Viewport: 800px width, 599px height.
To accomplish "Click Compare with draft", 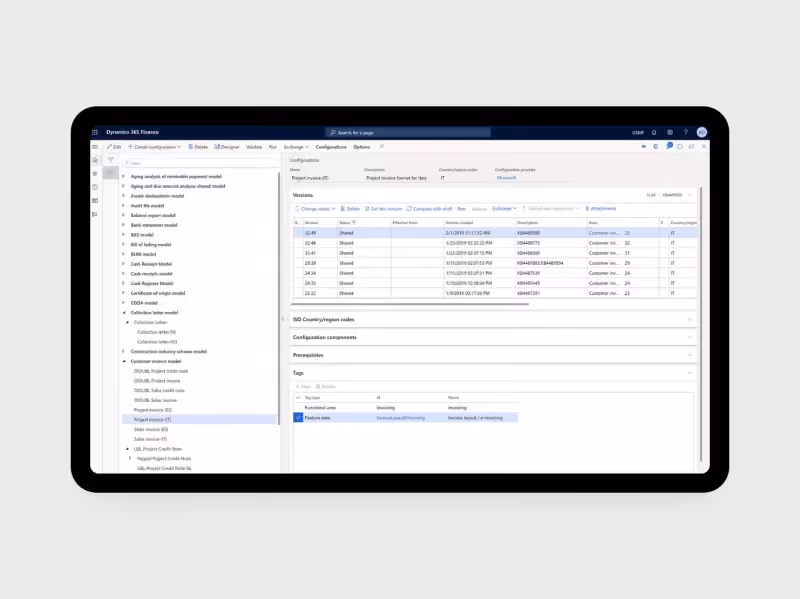I will 430,209.
